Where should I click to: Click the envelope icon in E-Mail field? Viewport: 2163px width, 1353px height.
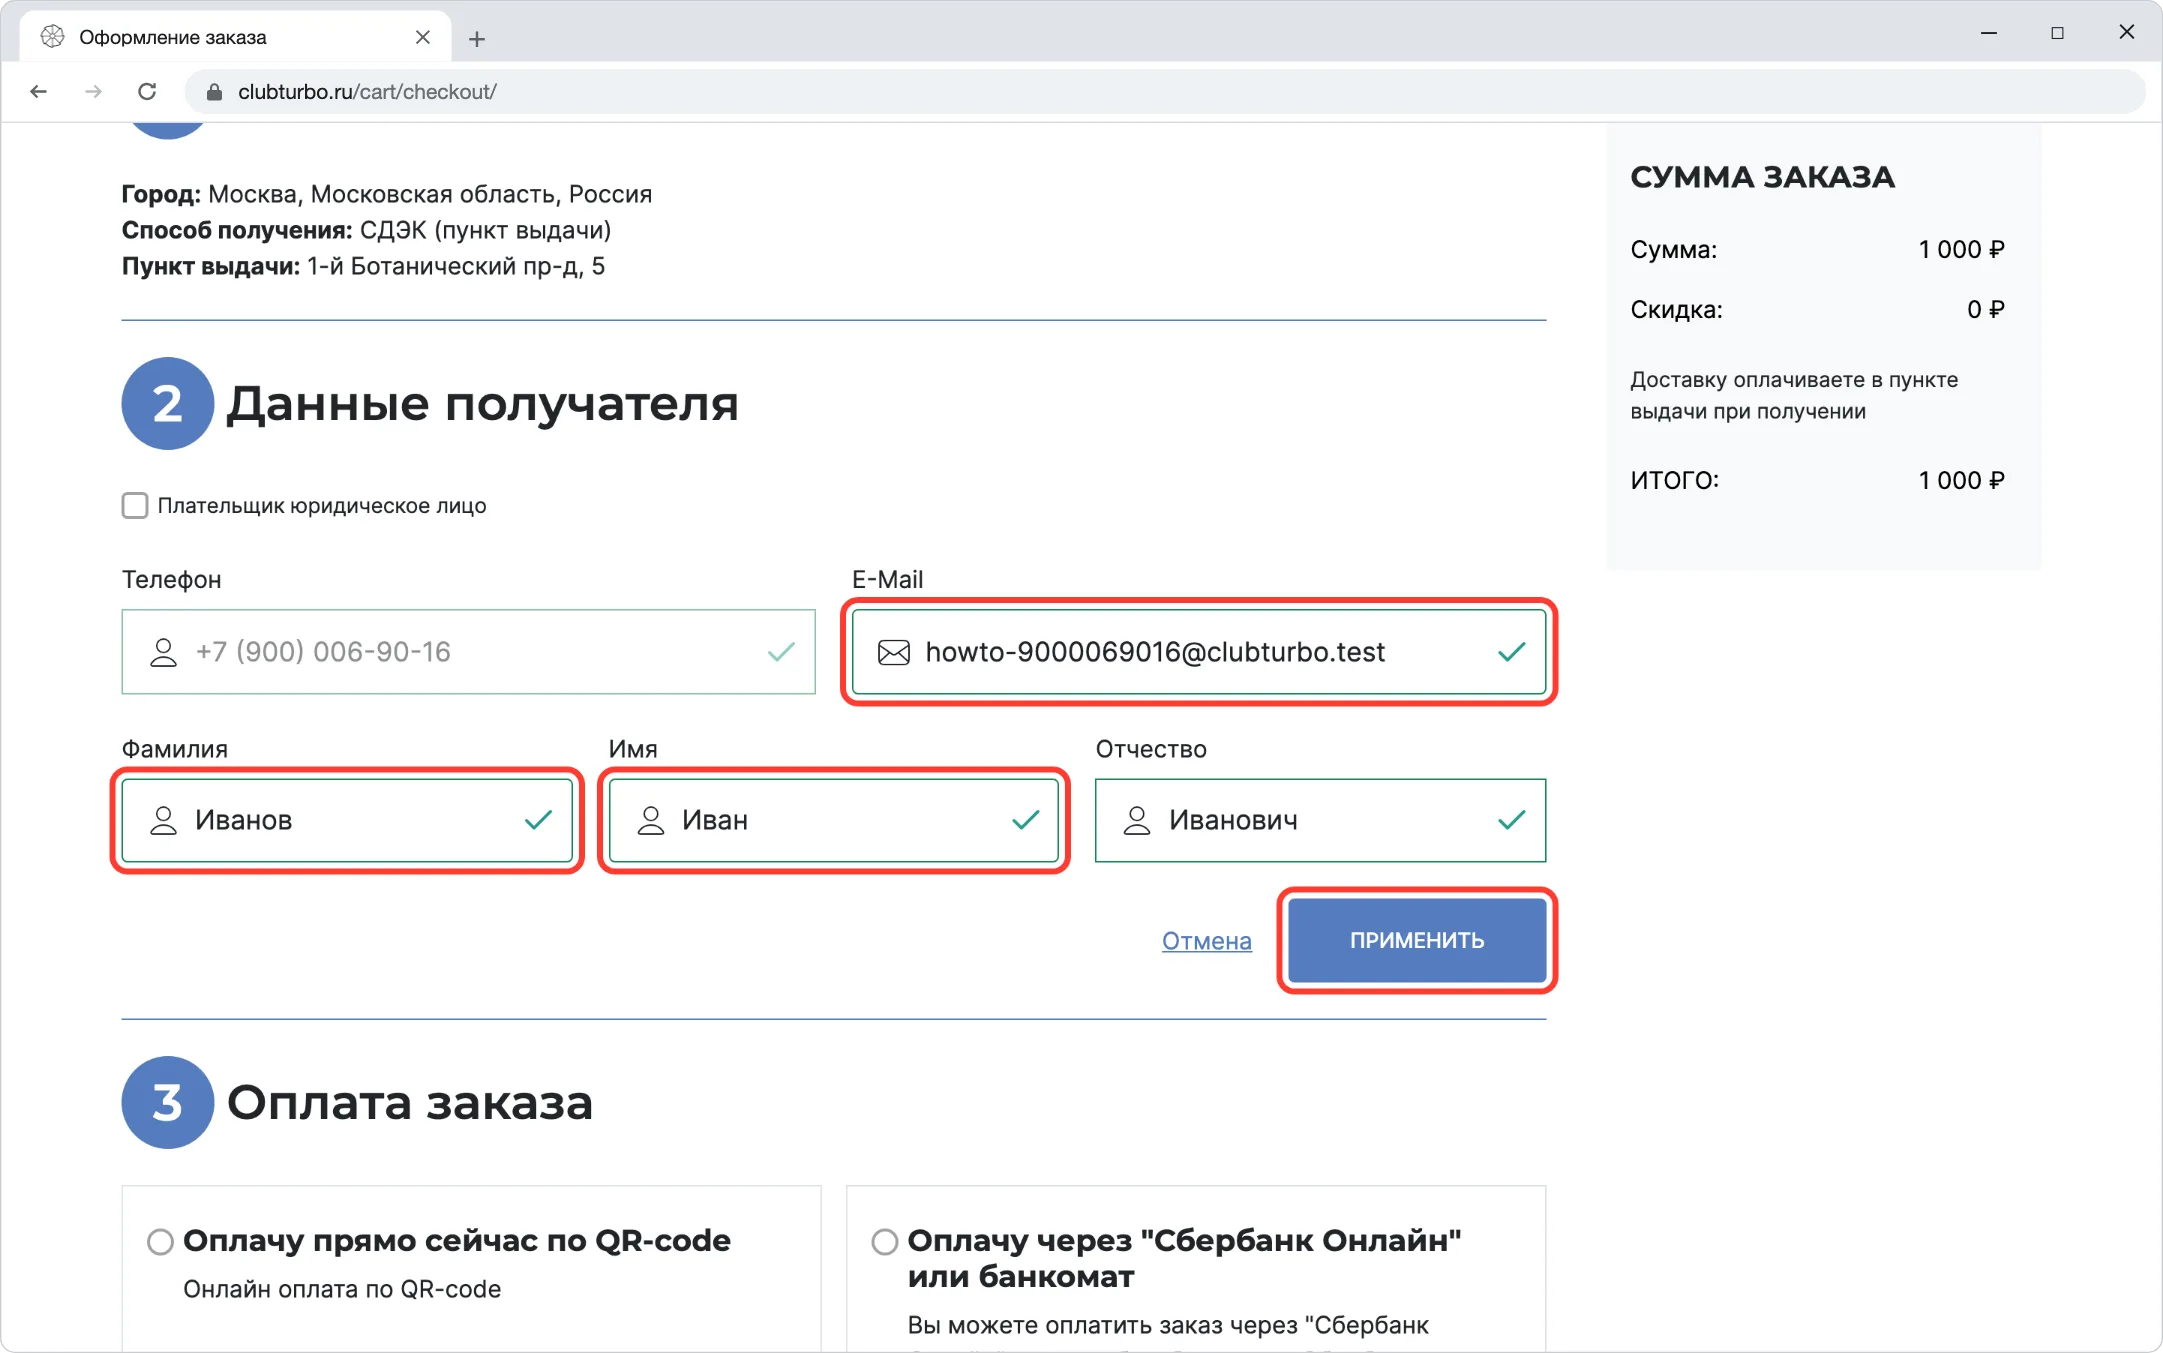[893, 652]
